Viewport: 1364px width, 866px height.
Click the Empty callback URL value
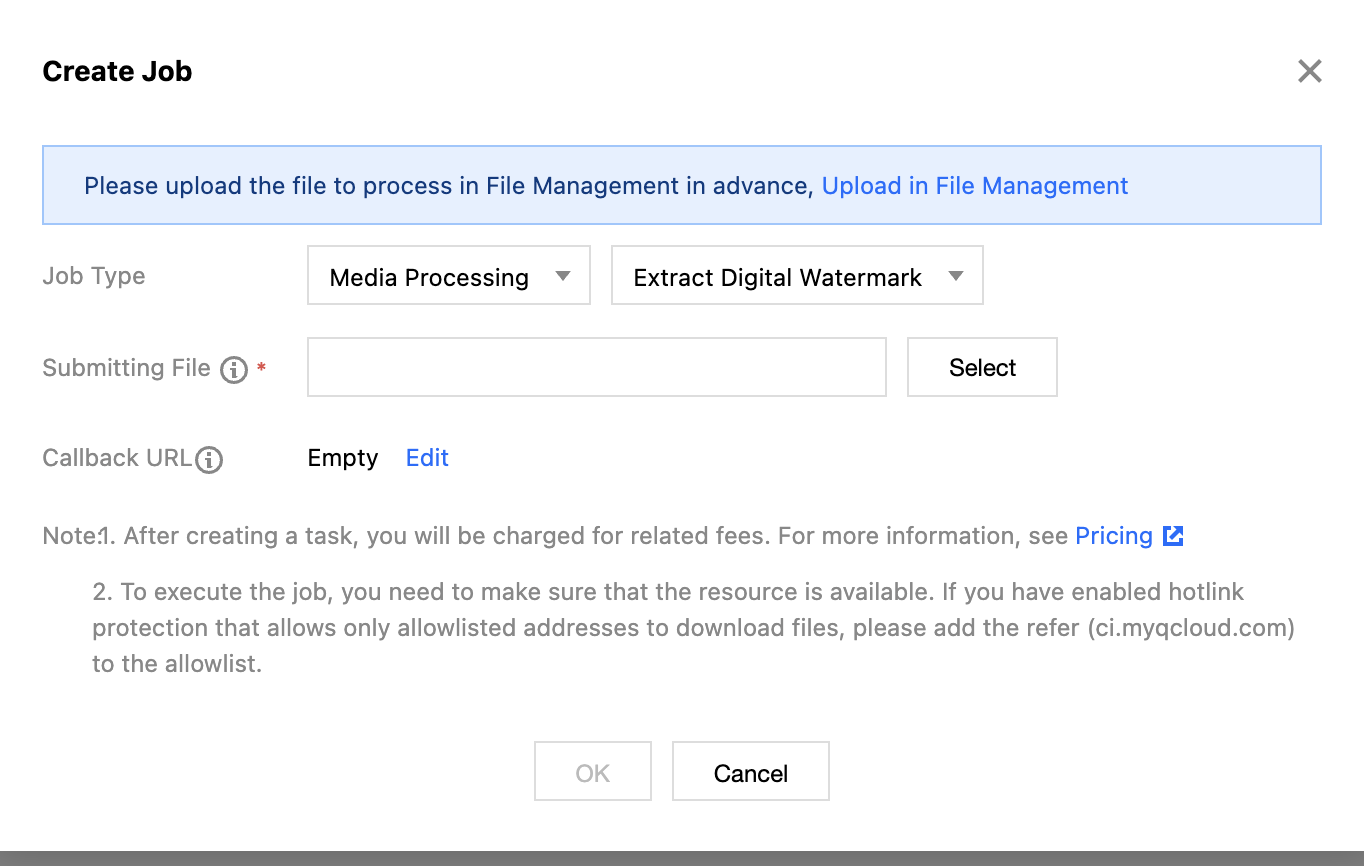pyautogui.click(x=343, y=458)
